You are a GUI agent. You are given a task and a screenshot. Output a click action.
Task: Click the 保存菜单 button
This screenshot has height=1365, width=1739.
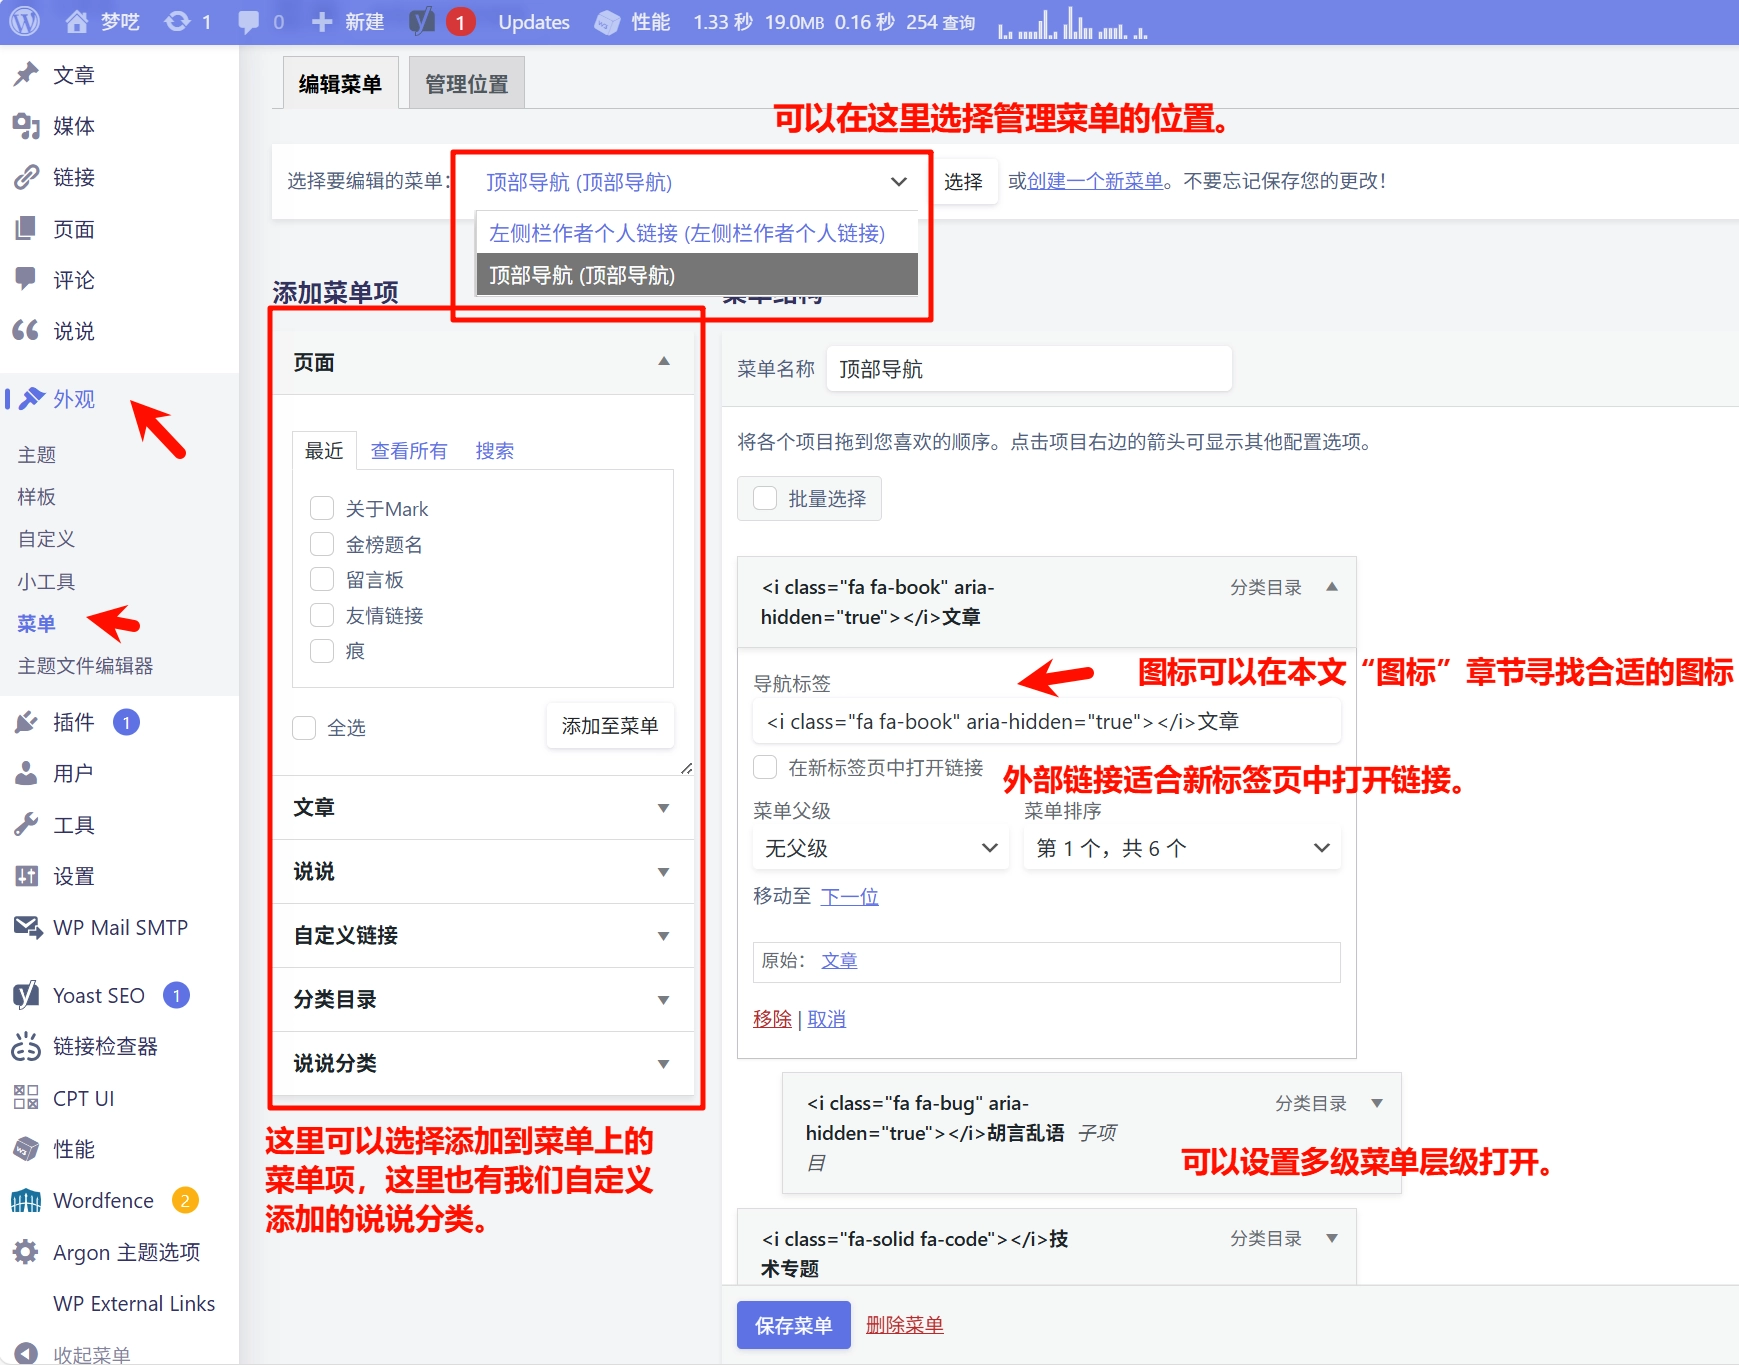point(794,1325)
